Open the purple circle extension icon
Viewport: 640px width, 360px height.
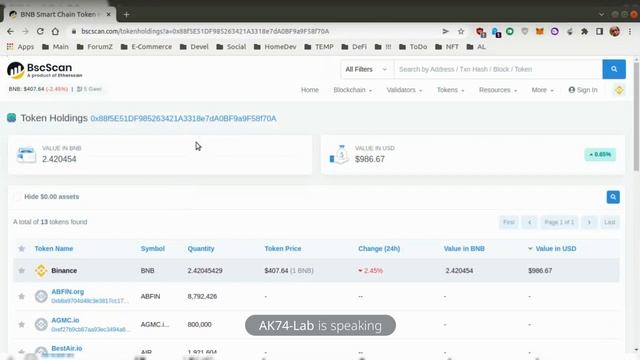(554, 31)
